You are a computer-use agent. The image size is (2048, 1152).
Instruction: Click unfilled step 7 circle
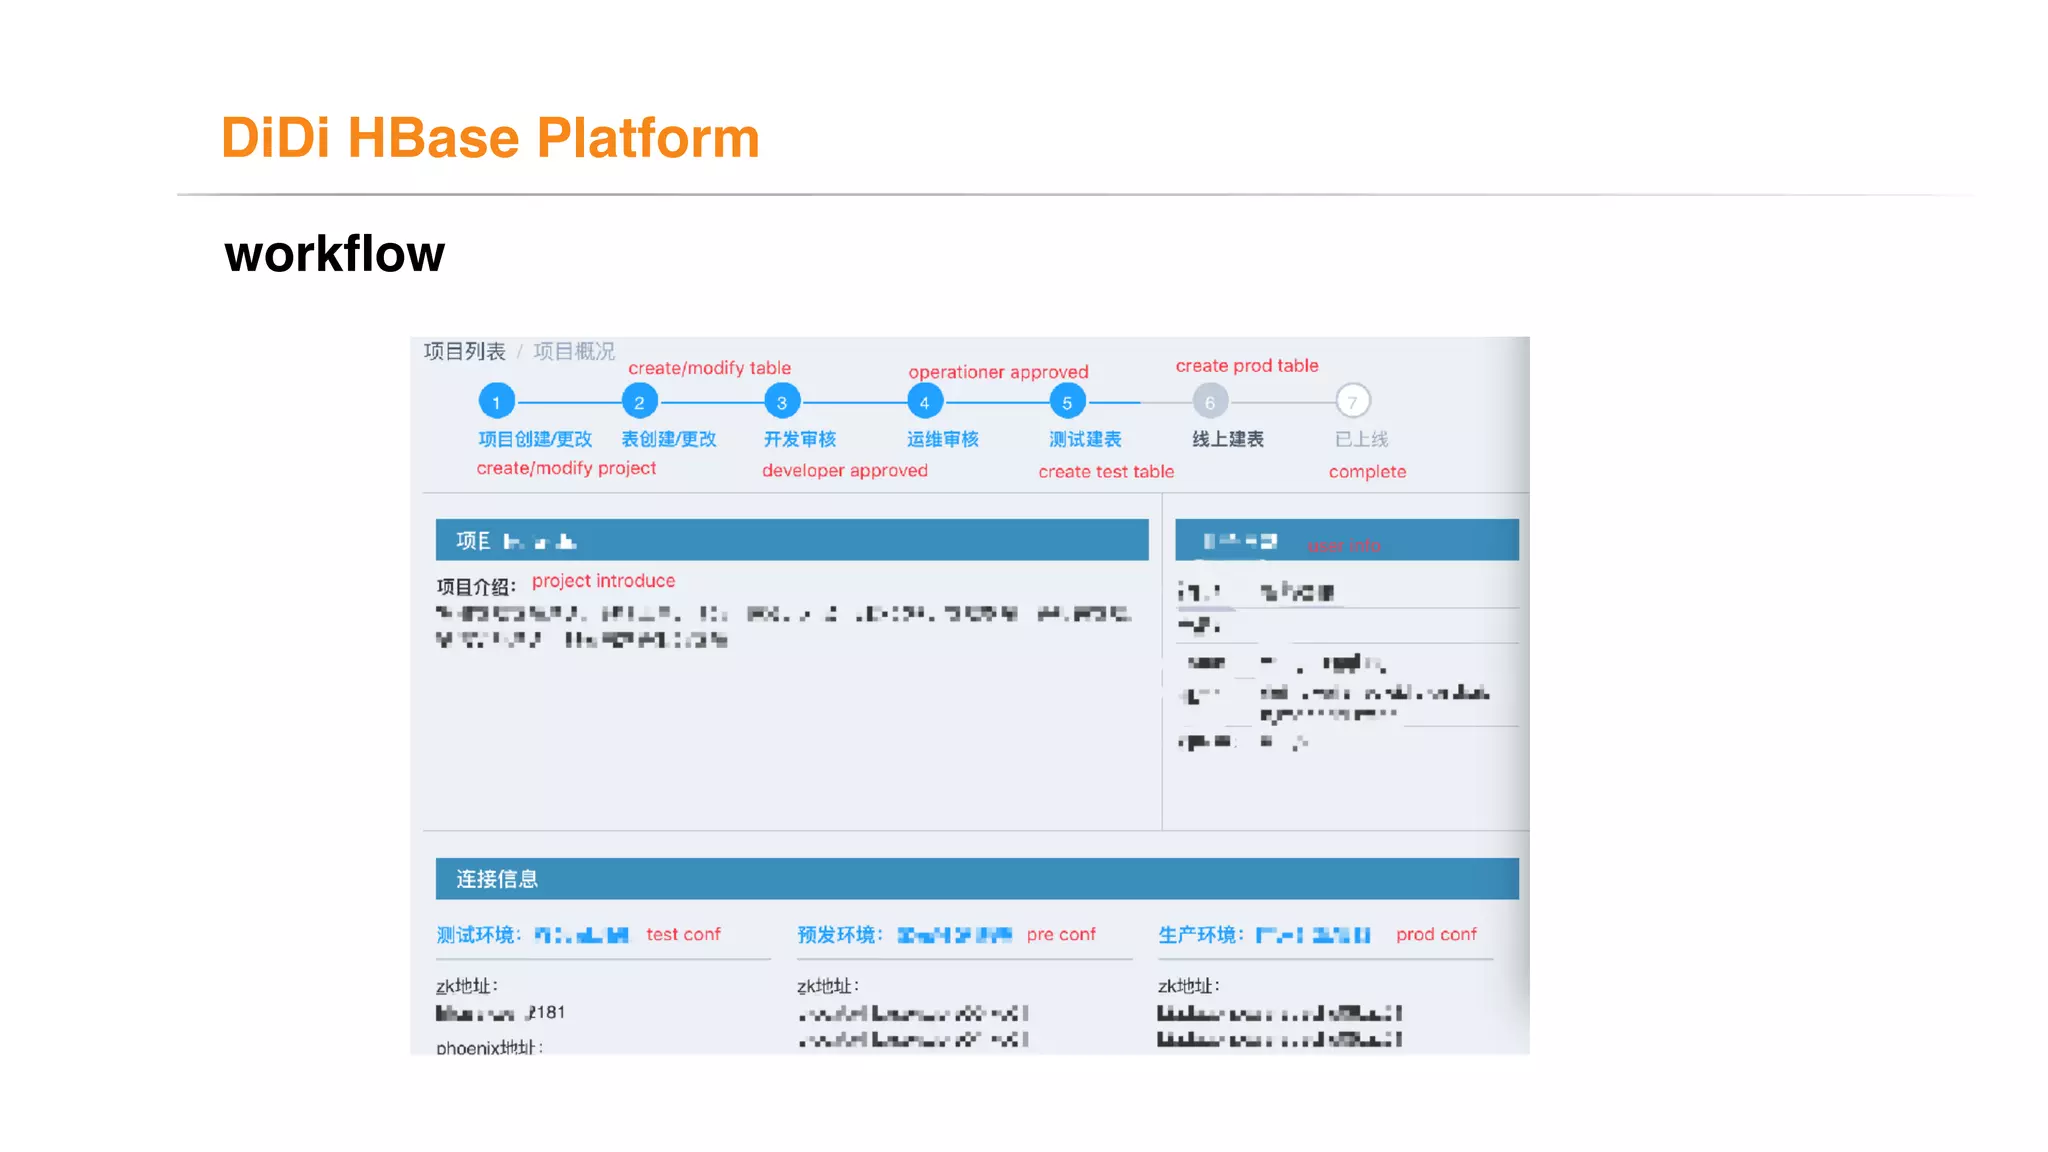(x=1353, y=402)
